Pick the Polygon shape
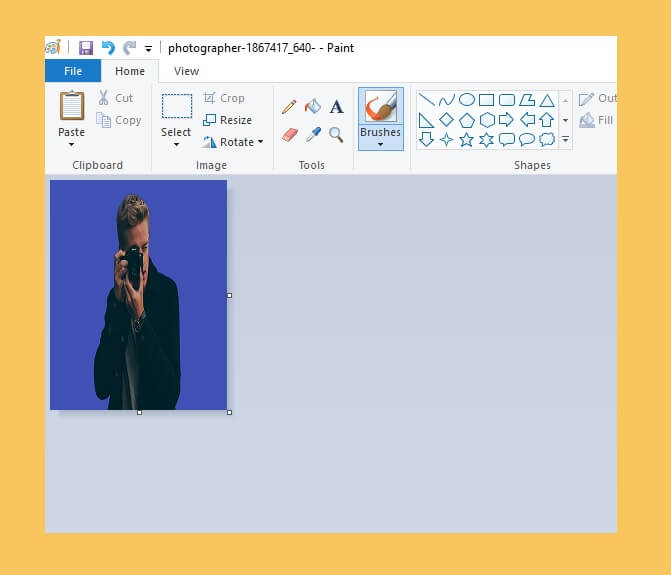The image size is (671, 575). (527, 100)
